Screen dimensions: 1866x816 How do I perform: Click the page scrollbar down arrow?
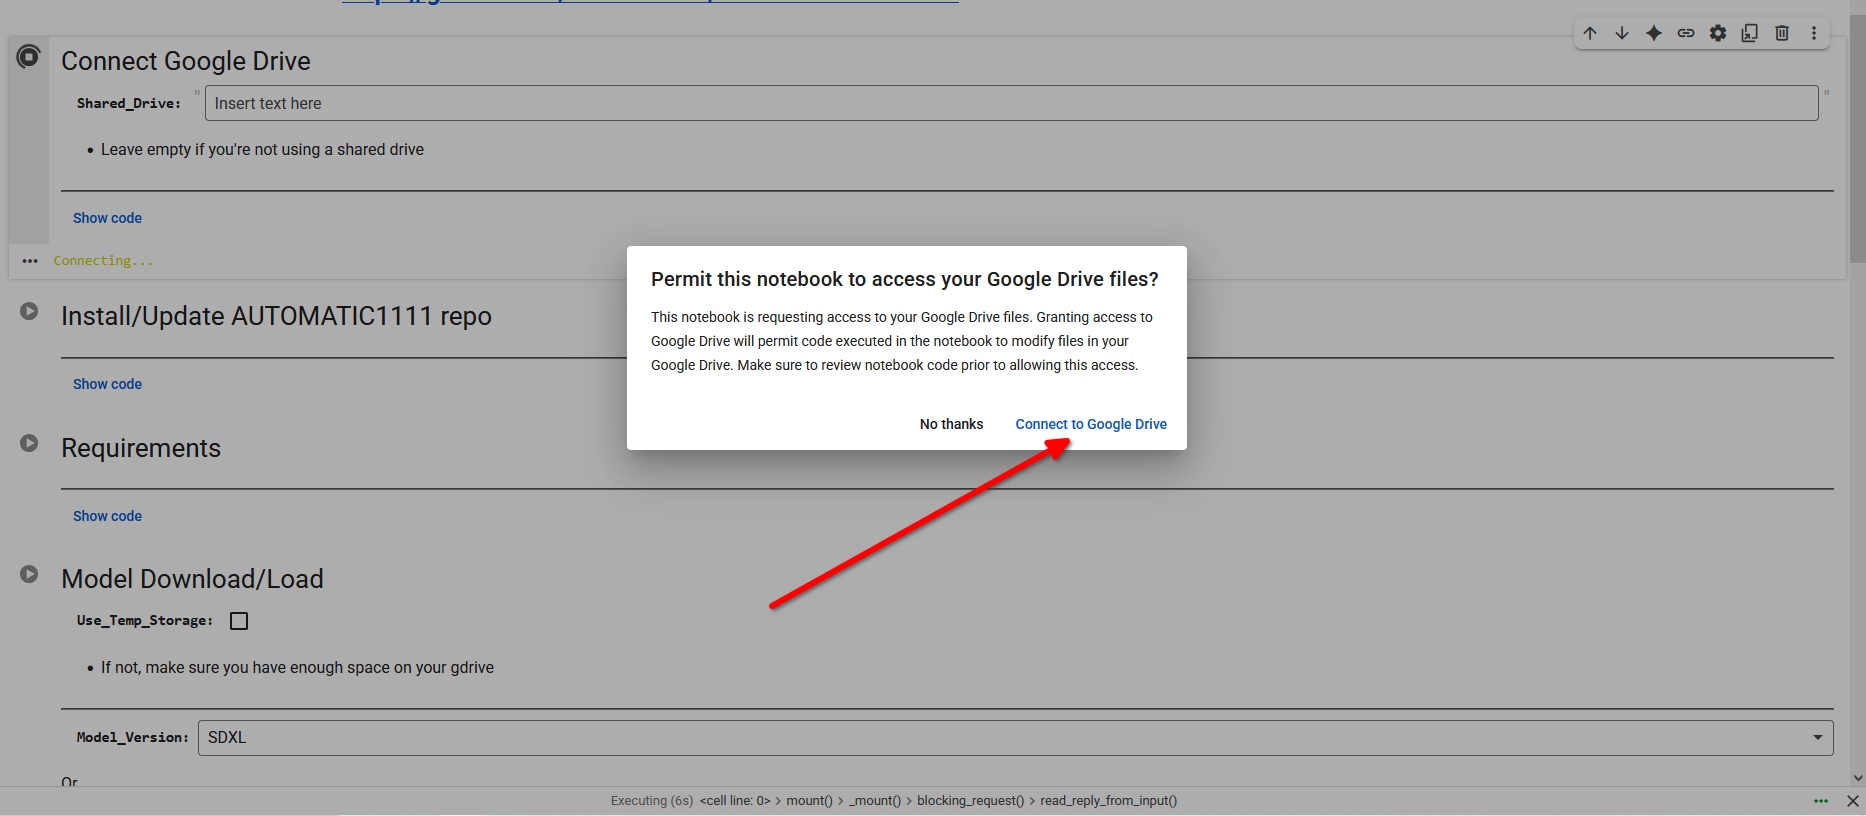(x=1858, y=778)
